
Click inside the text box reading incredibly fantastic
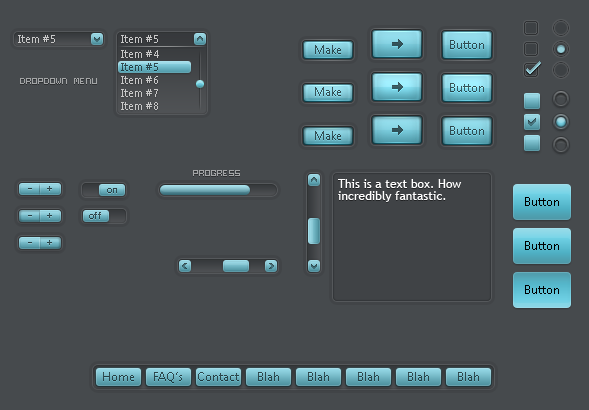click(412, 237)
